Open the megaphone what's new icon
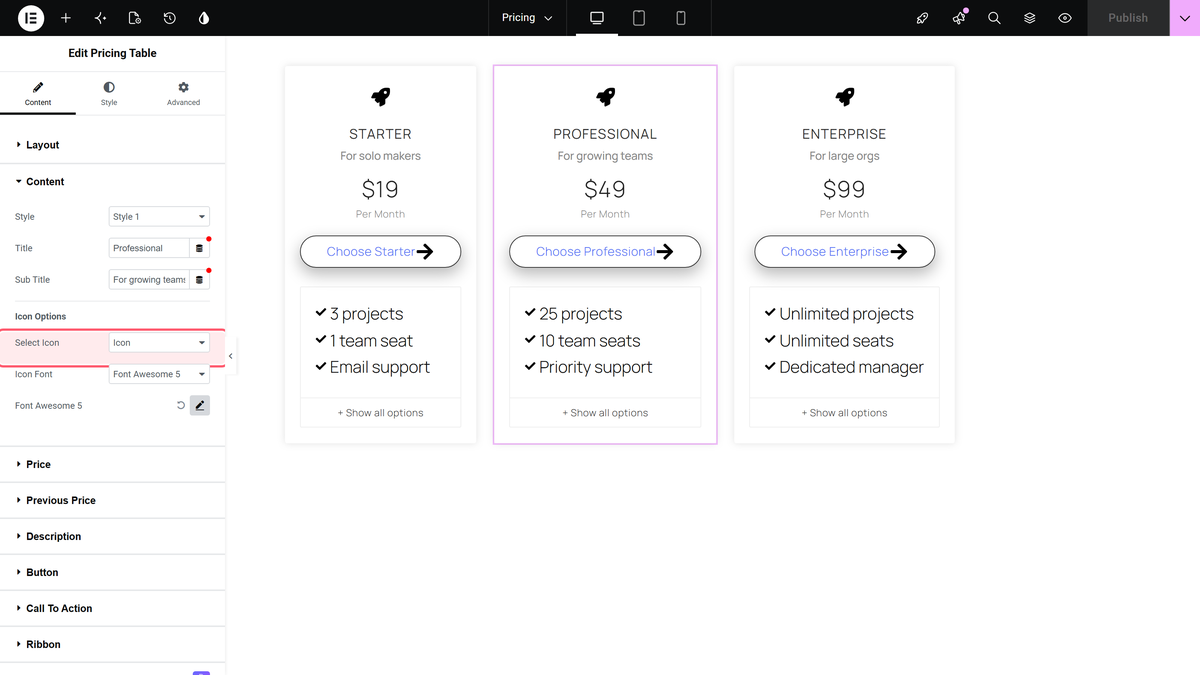This screenshot has width=1200, height=675. tap(959, 18)
